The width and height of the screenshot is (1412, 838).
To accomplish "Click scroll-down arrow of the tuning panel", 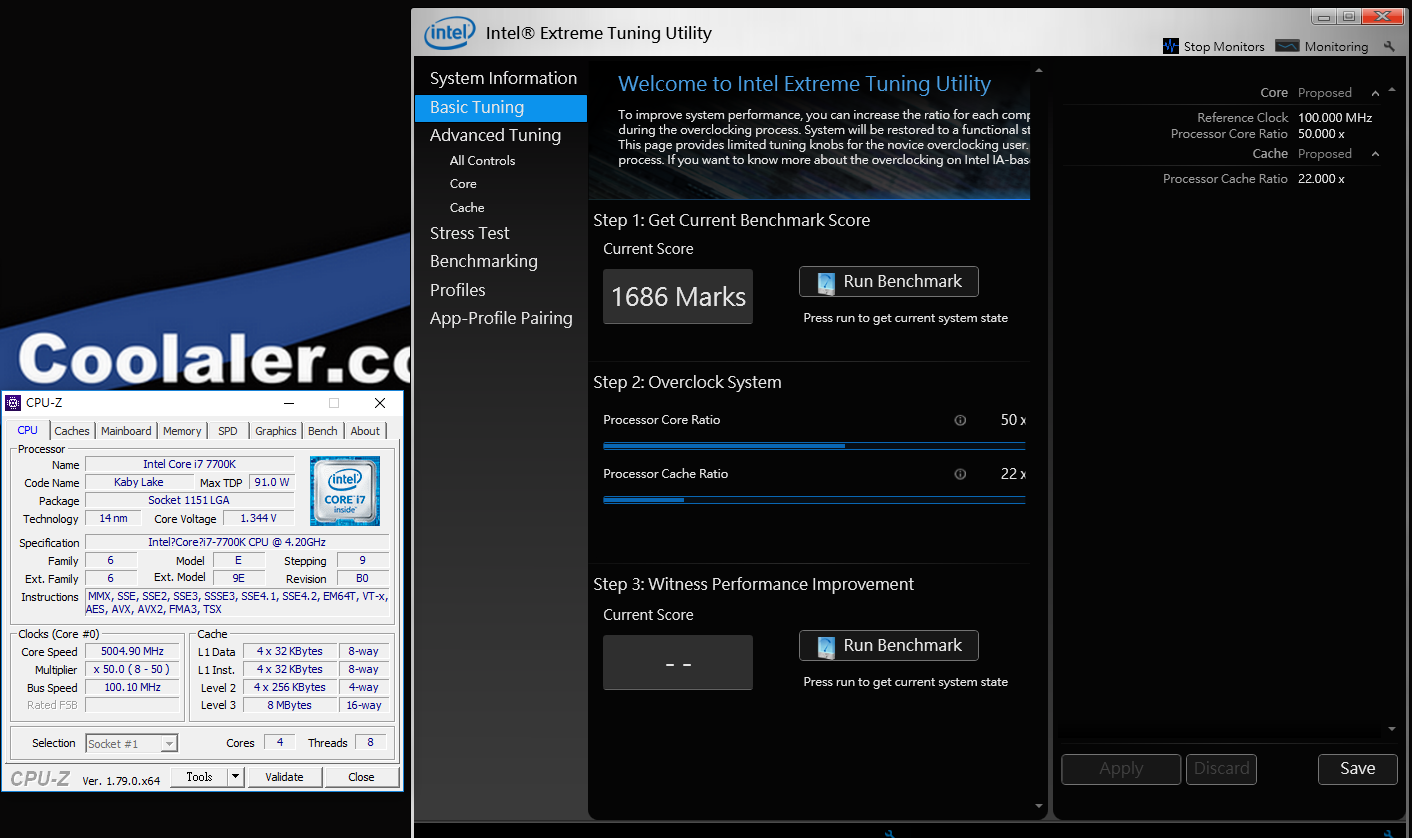I will [x=1038, y=806].
